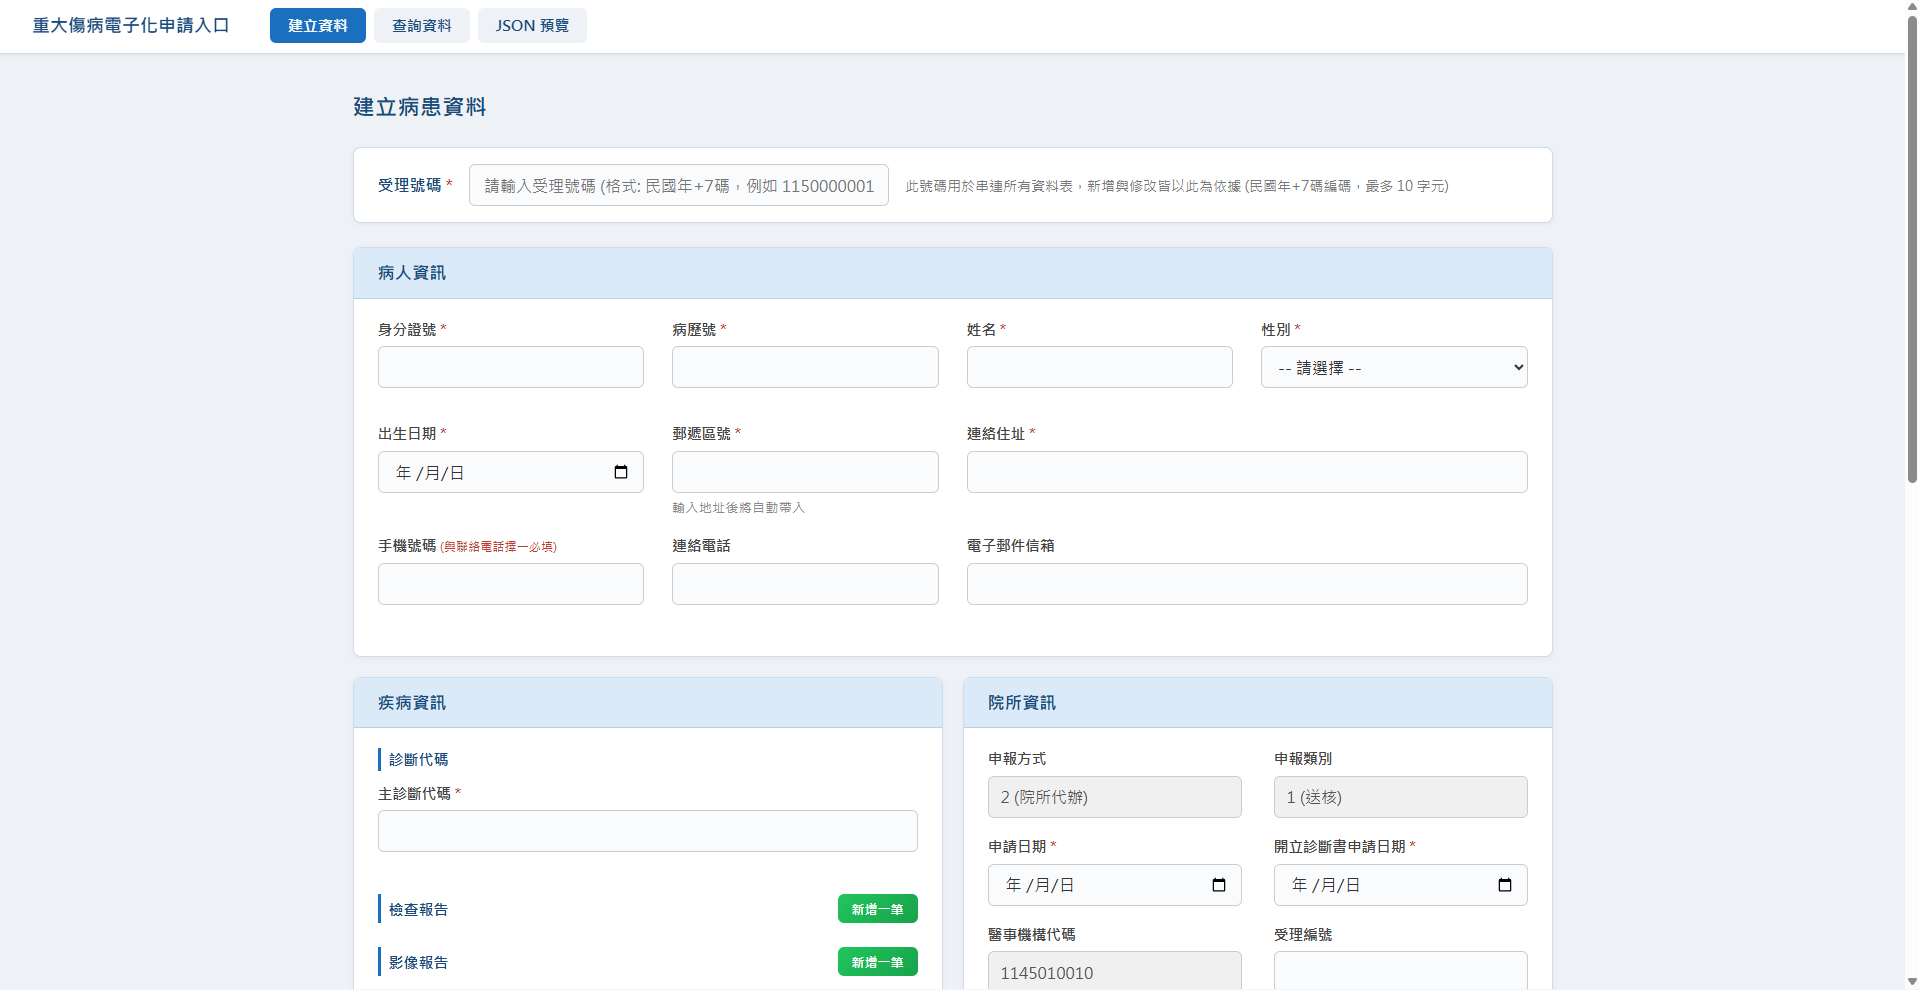
Task: Click the 檢查報告 subsection label
Action: [x=418, y=909]
